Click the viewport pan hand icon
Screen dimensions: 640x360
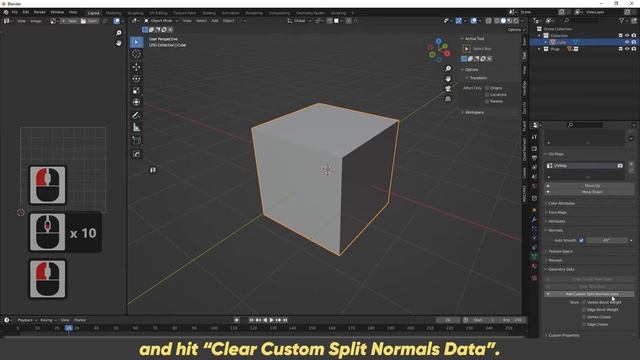(448, 79)
